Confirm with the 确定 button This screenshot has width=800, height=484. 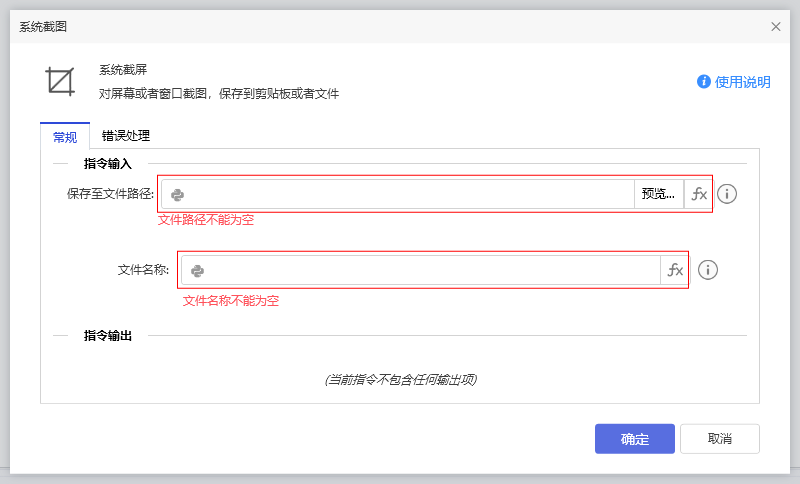click(635, 439)
